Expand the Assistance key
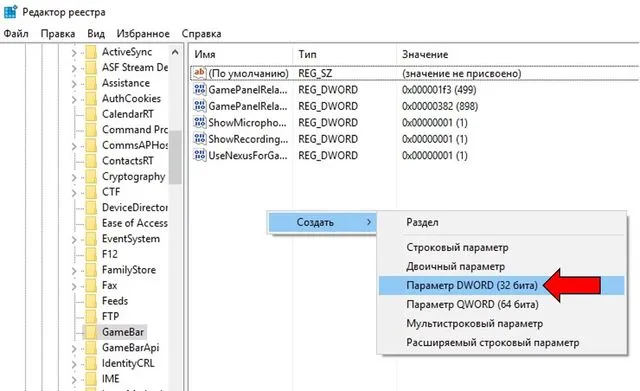The width and height of the screenshot is (640, 391). (74, 84)
